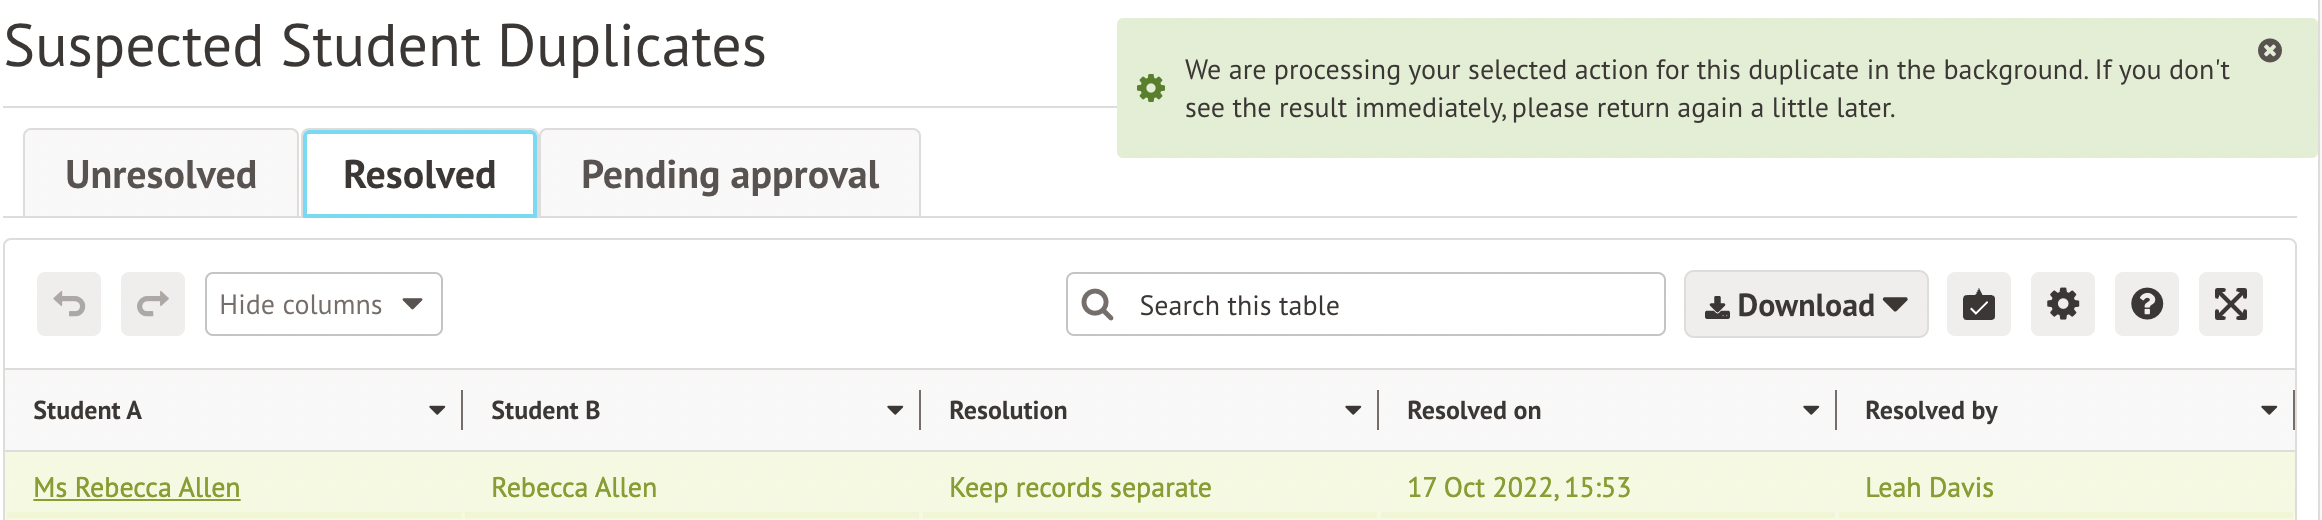Open Ms Rebecca Allen student link
Viewport: 2322px width, 520px height.
[137, 488]
